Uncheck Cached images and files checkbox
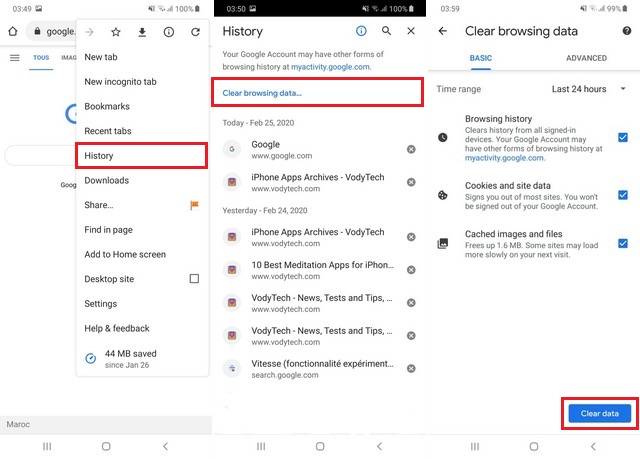The image size is (640, 459). coord(623,244)
